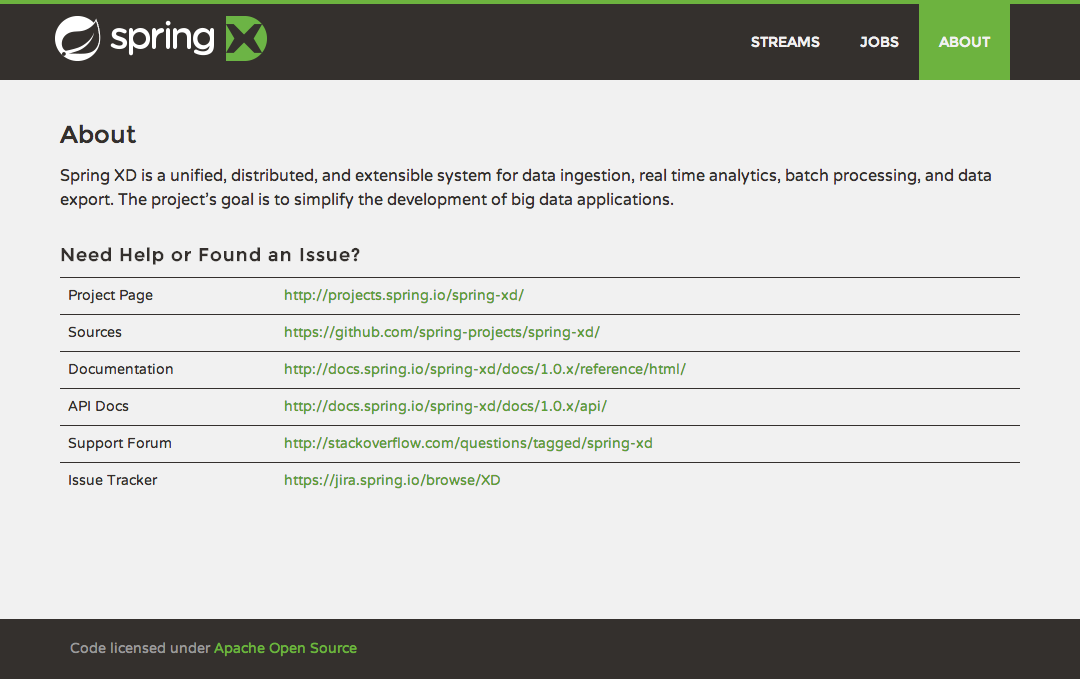Select the About tab
The height and width of the screenshot is (679, 1080).
click(964, 42)
